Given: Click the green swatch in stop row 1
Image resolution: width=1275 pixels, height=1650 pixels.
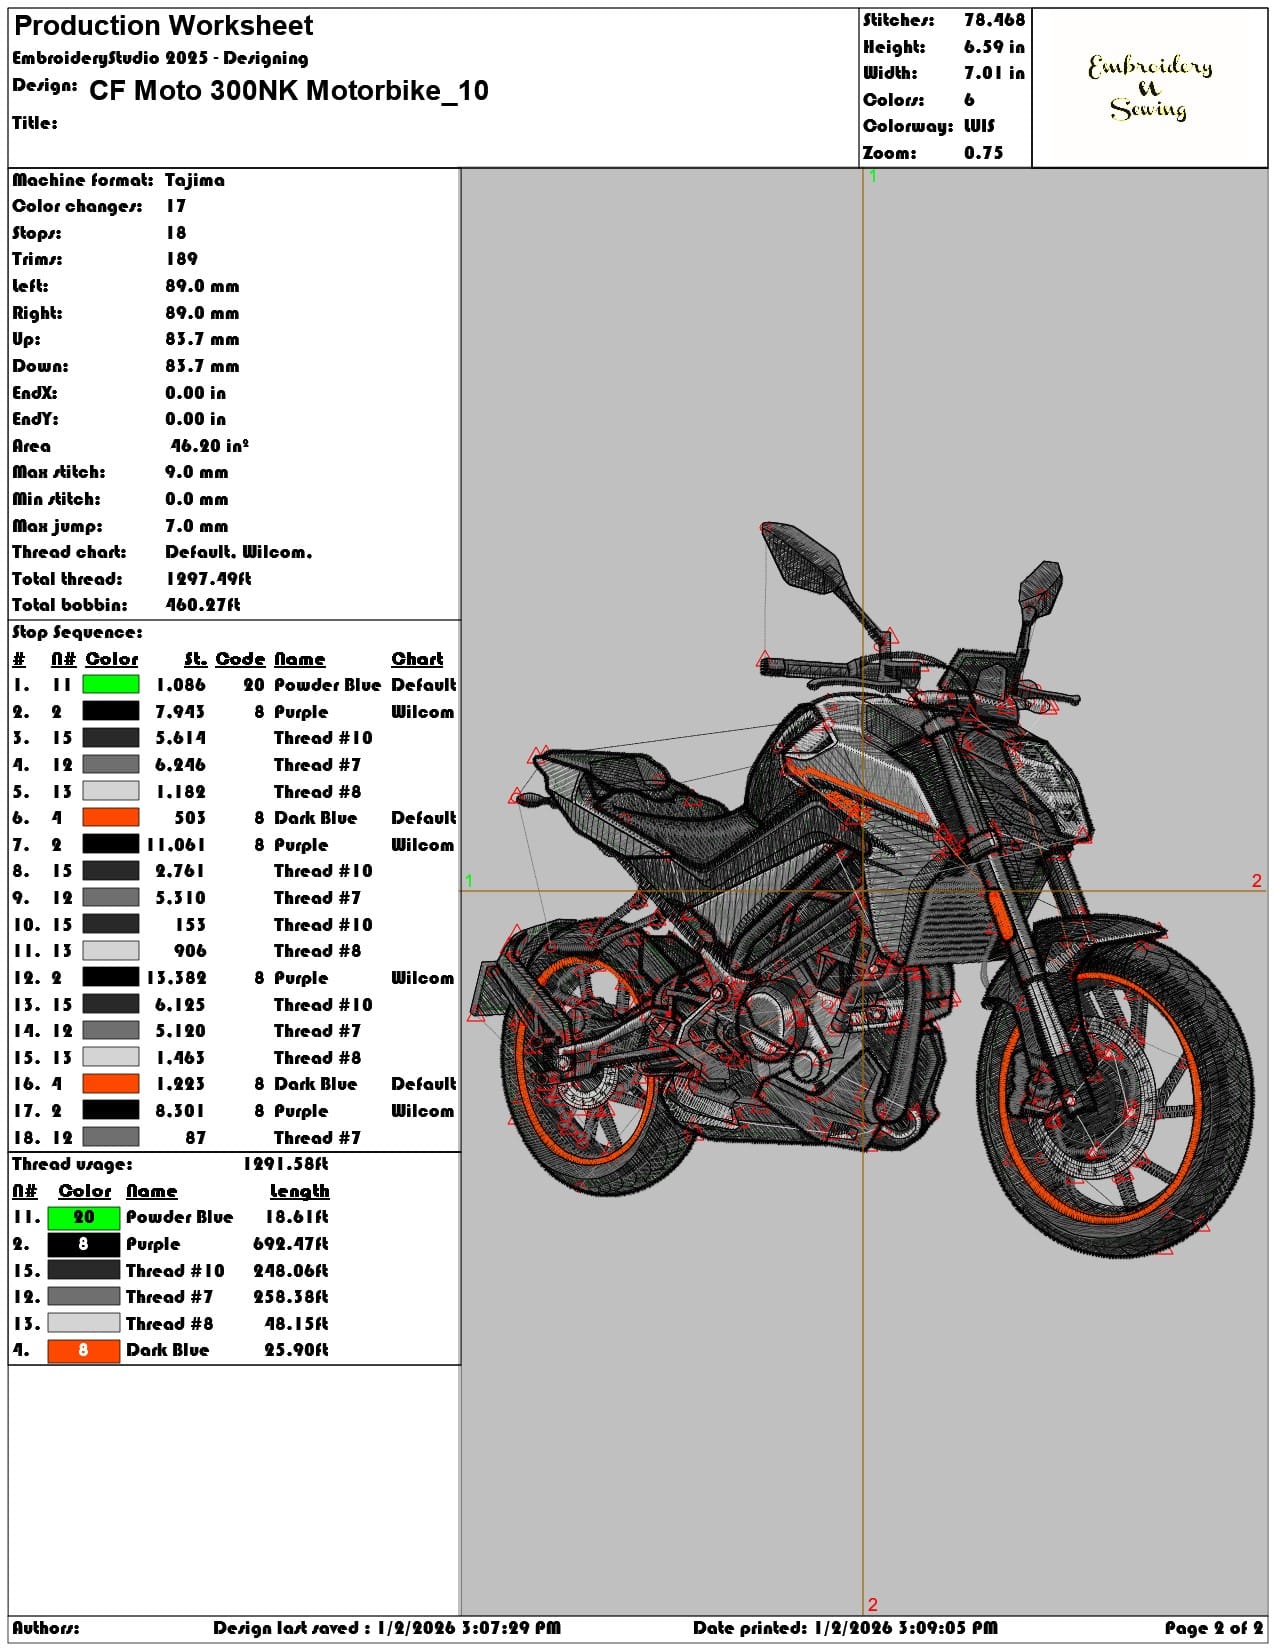Looking at the screenshot, I should [110, 685].
